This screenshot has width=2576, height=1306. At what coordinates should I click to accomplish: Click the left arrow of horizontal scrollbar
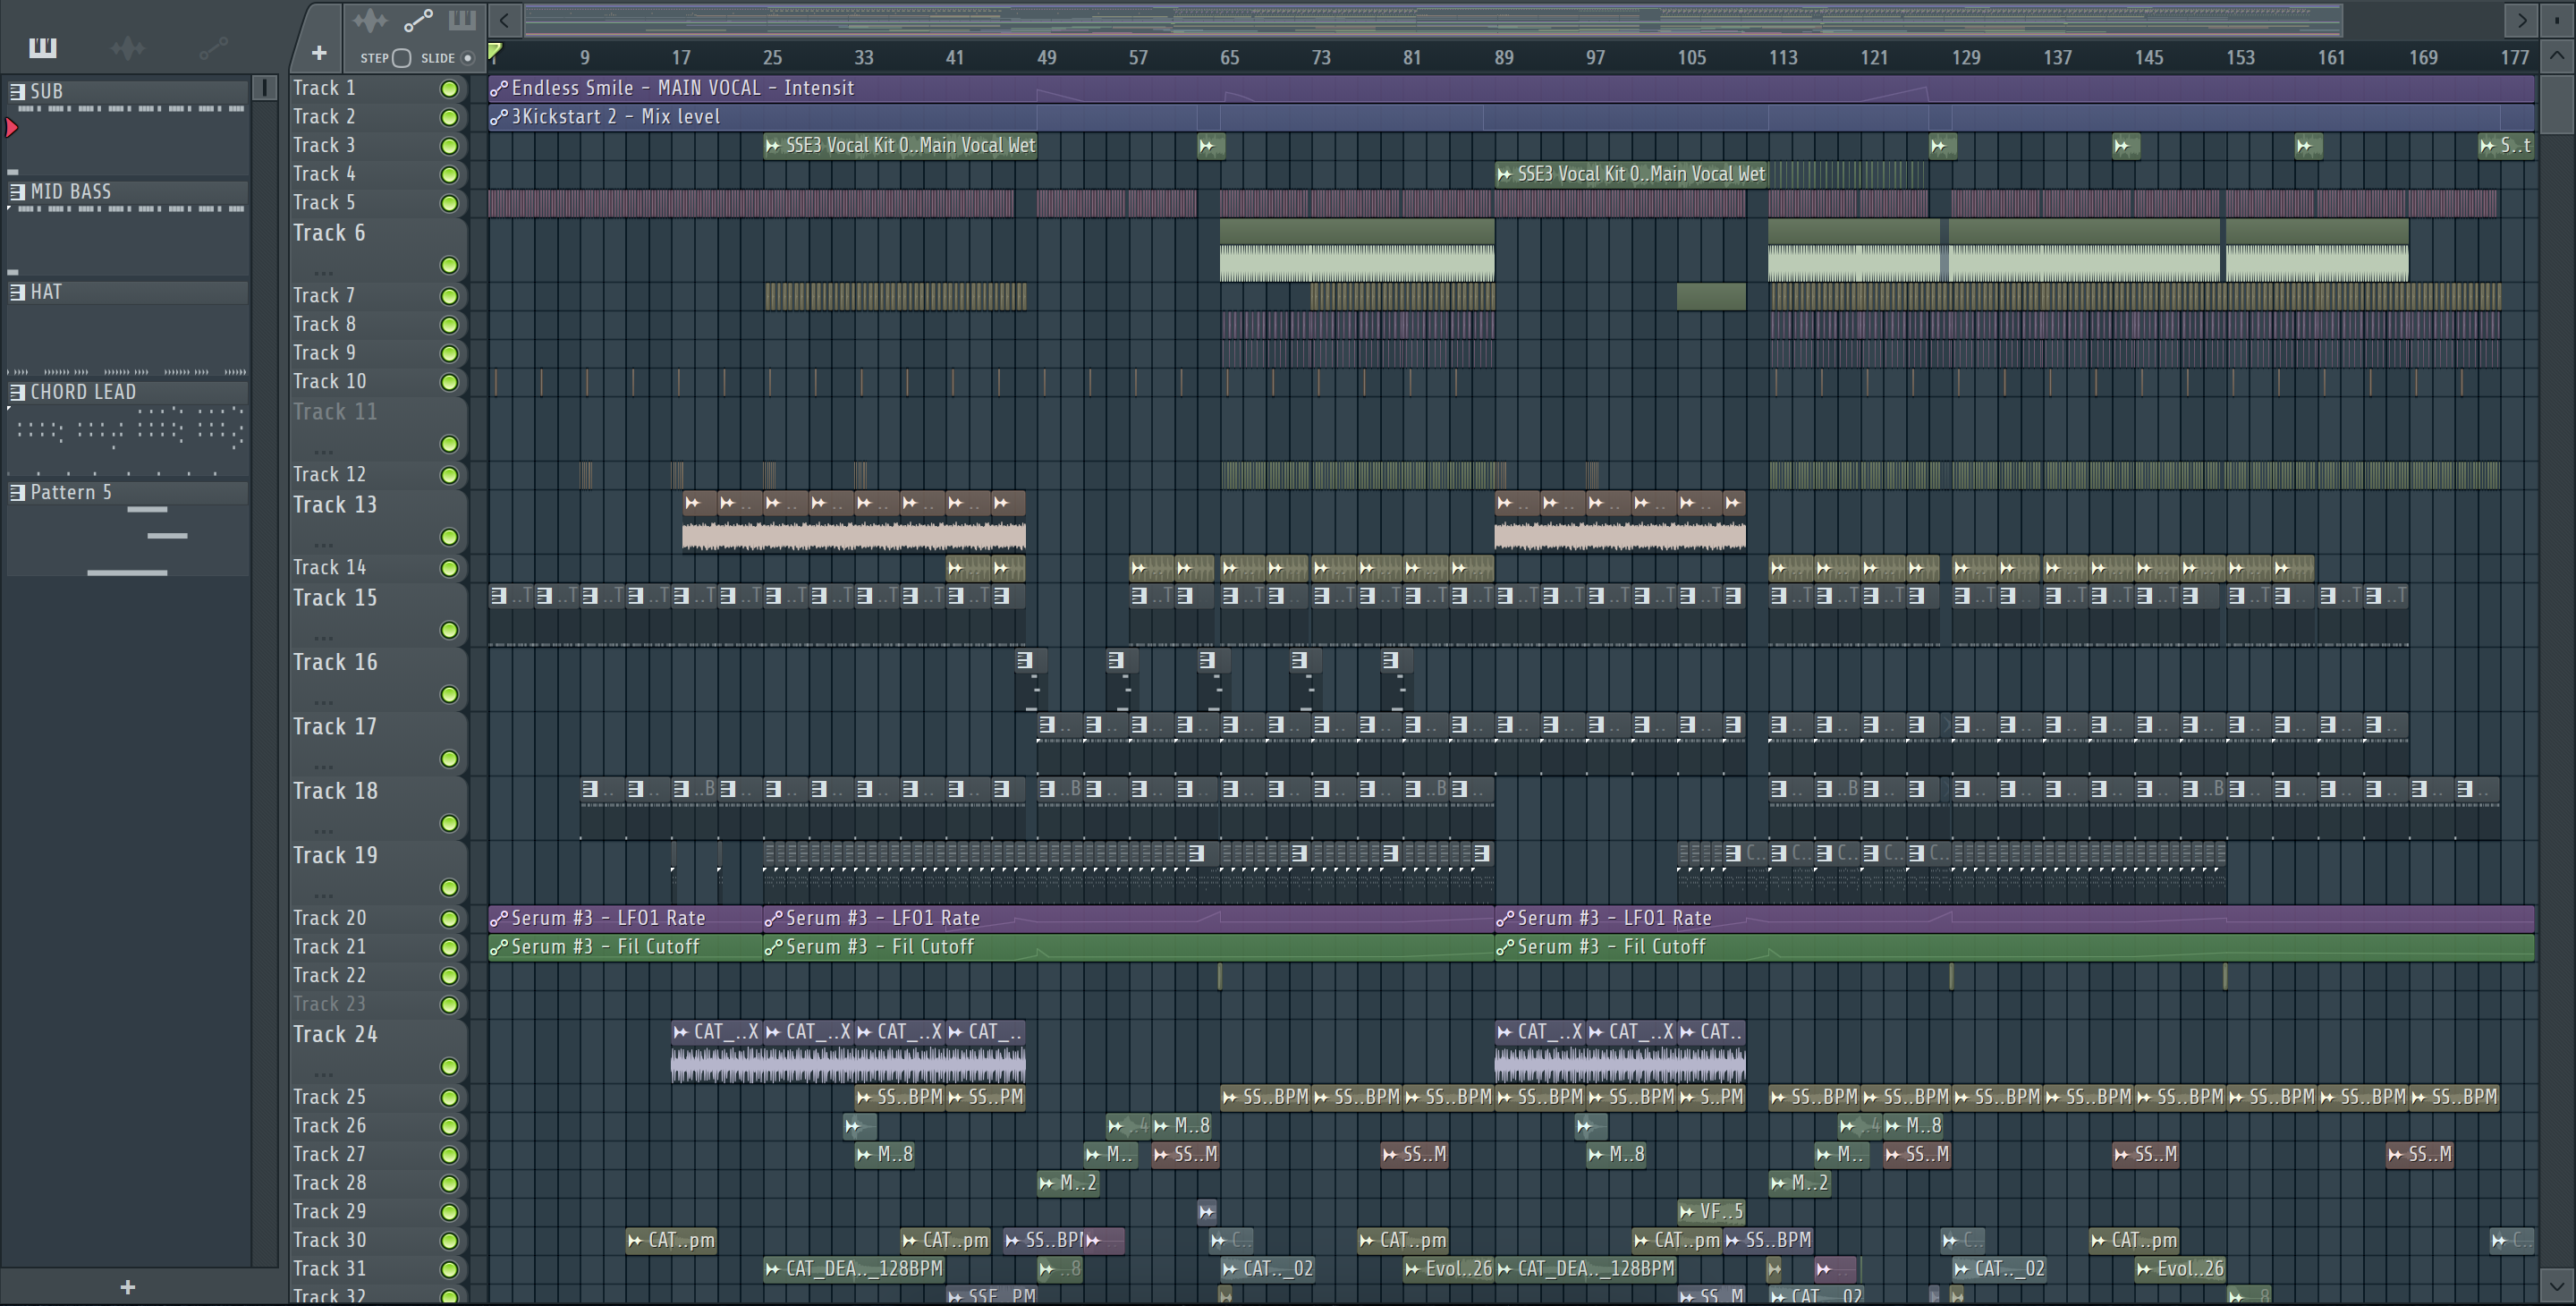pyautogui.click(x=505, y=19)
